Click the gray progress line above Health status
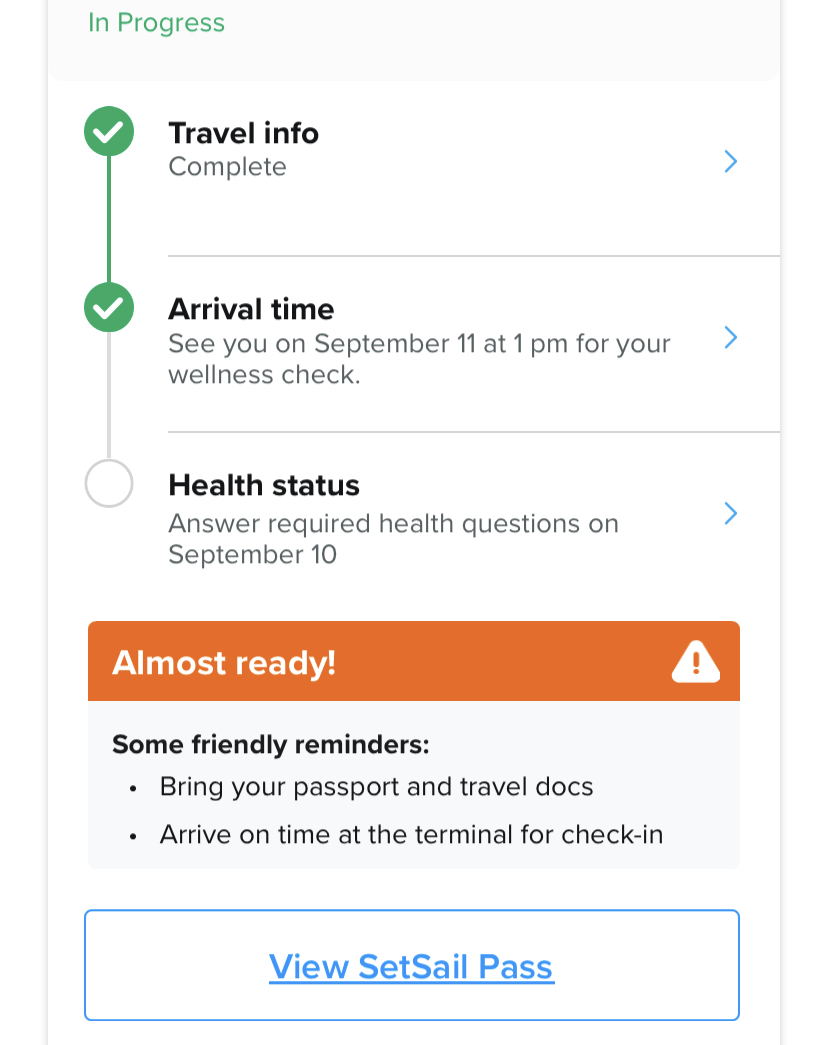 tap(109, 395)
